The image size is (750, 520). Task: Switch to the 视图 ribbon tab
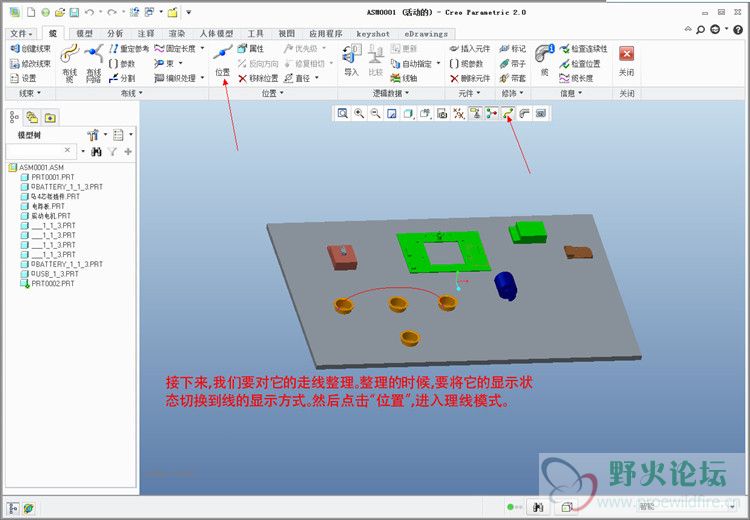[x=287, y=33]
